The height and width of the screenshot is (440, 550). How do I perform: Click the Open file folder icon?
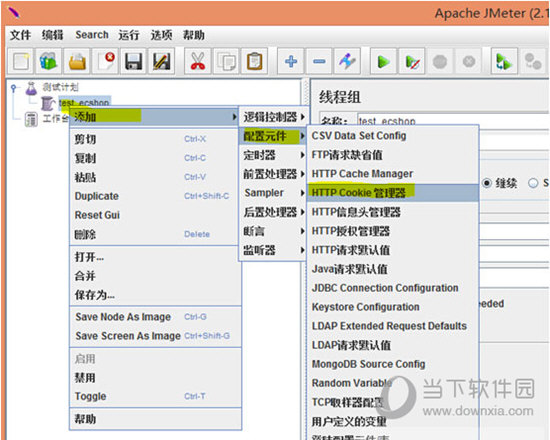pyautogui.click(x=77, y=61)
